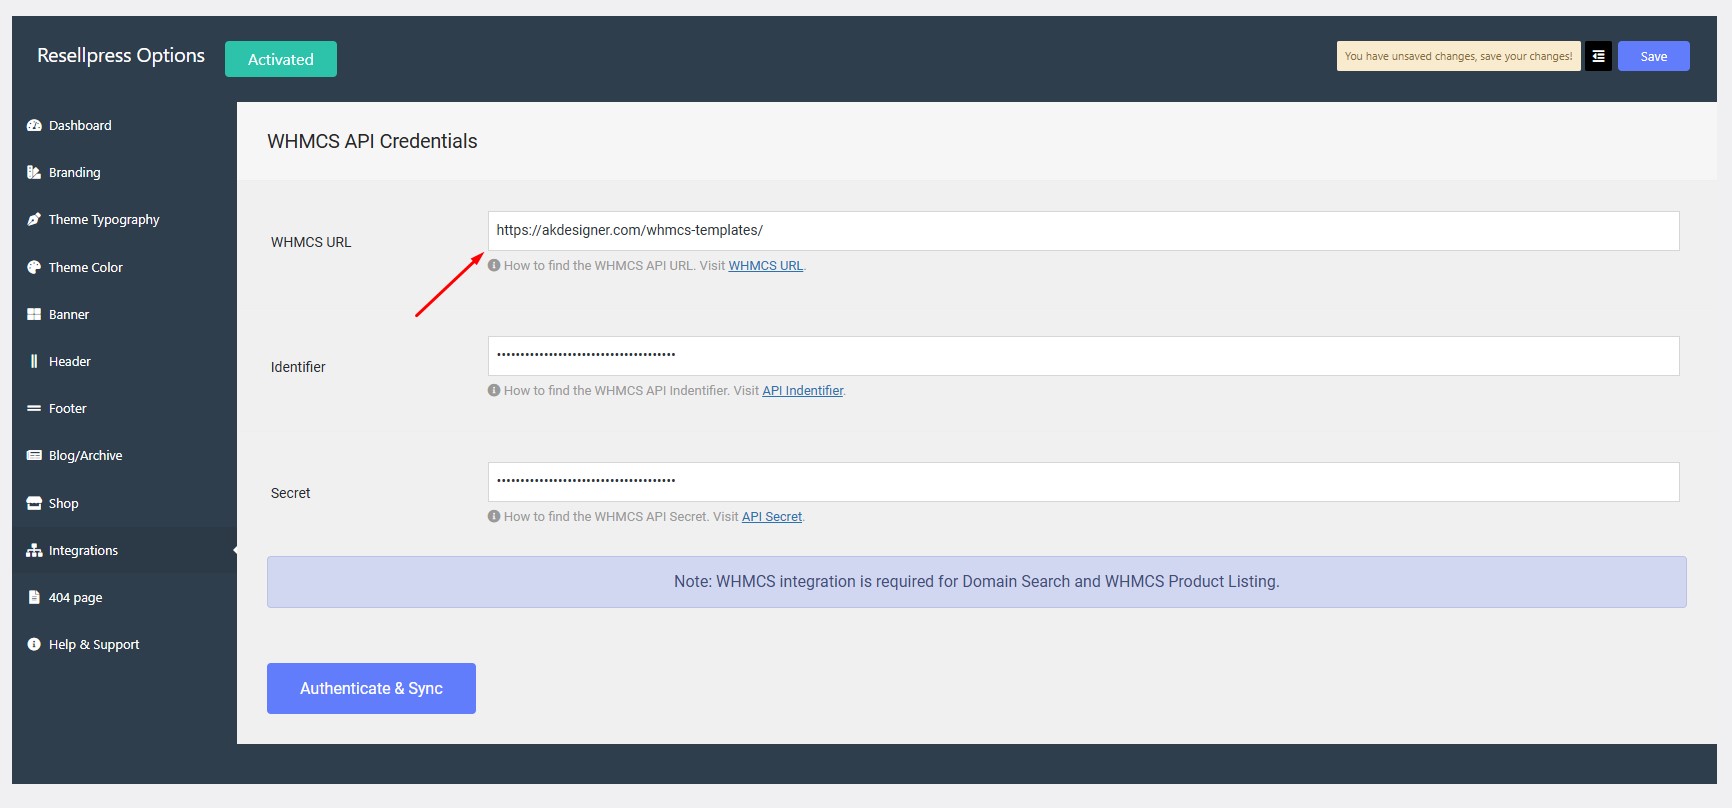Click the Shop store icon
The width and height of the screenshot is (1732, 808).
[x=34, y=503]
